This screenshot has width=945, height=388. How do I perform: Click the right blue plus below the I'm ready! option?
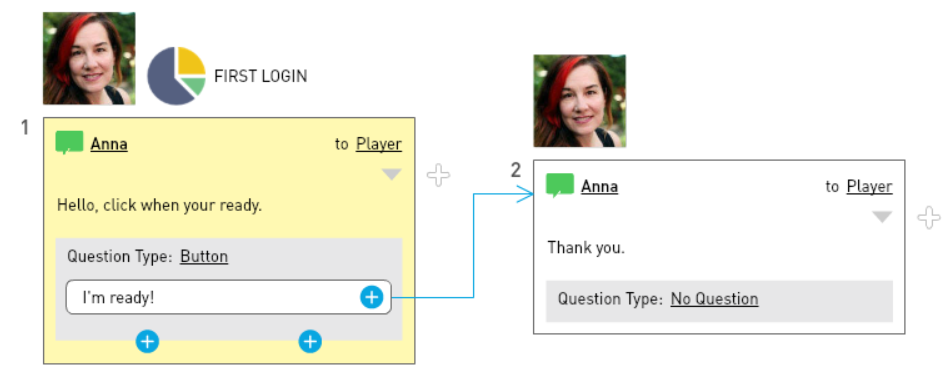pyautogui.click(x=310, y=342)
